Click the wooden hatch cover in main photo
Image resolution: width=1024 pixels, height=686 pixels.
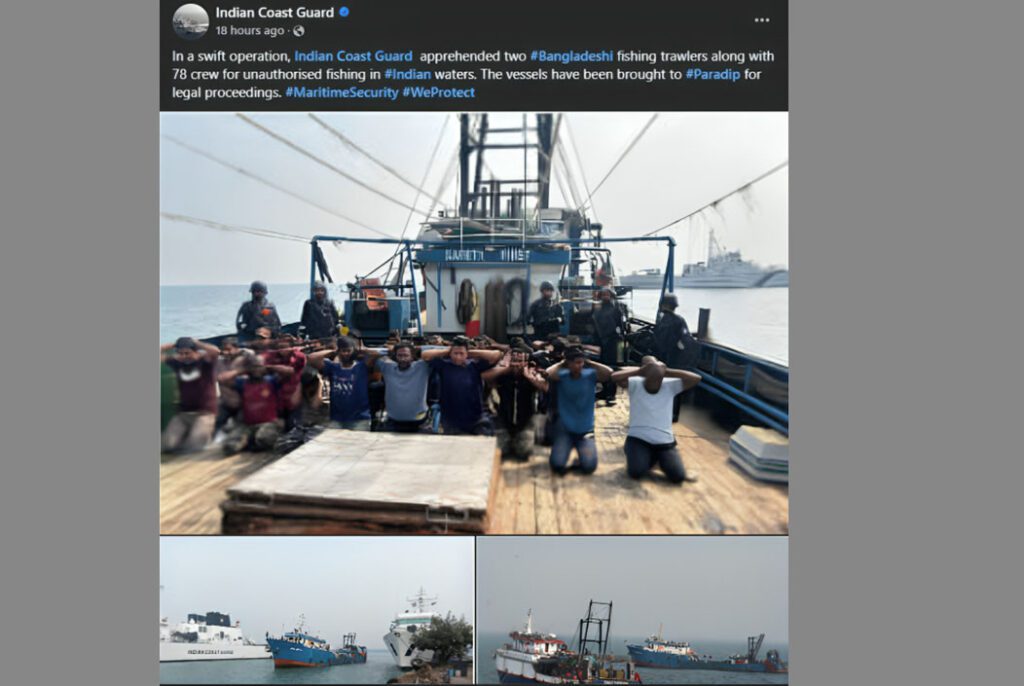click(362, 480)
